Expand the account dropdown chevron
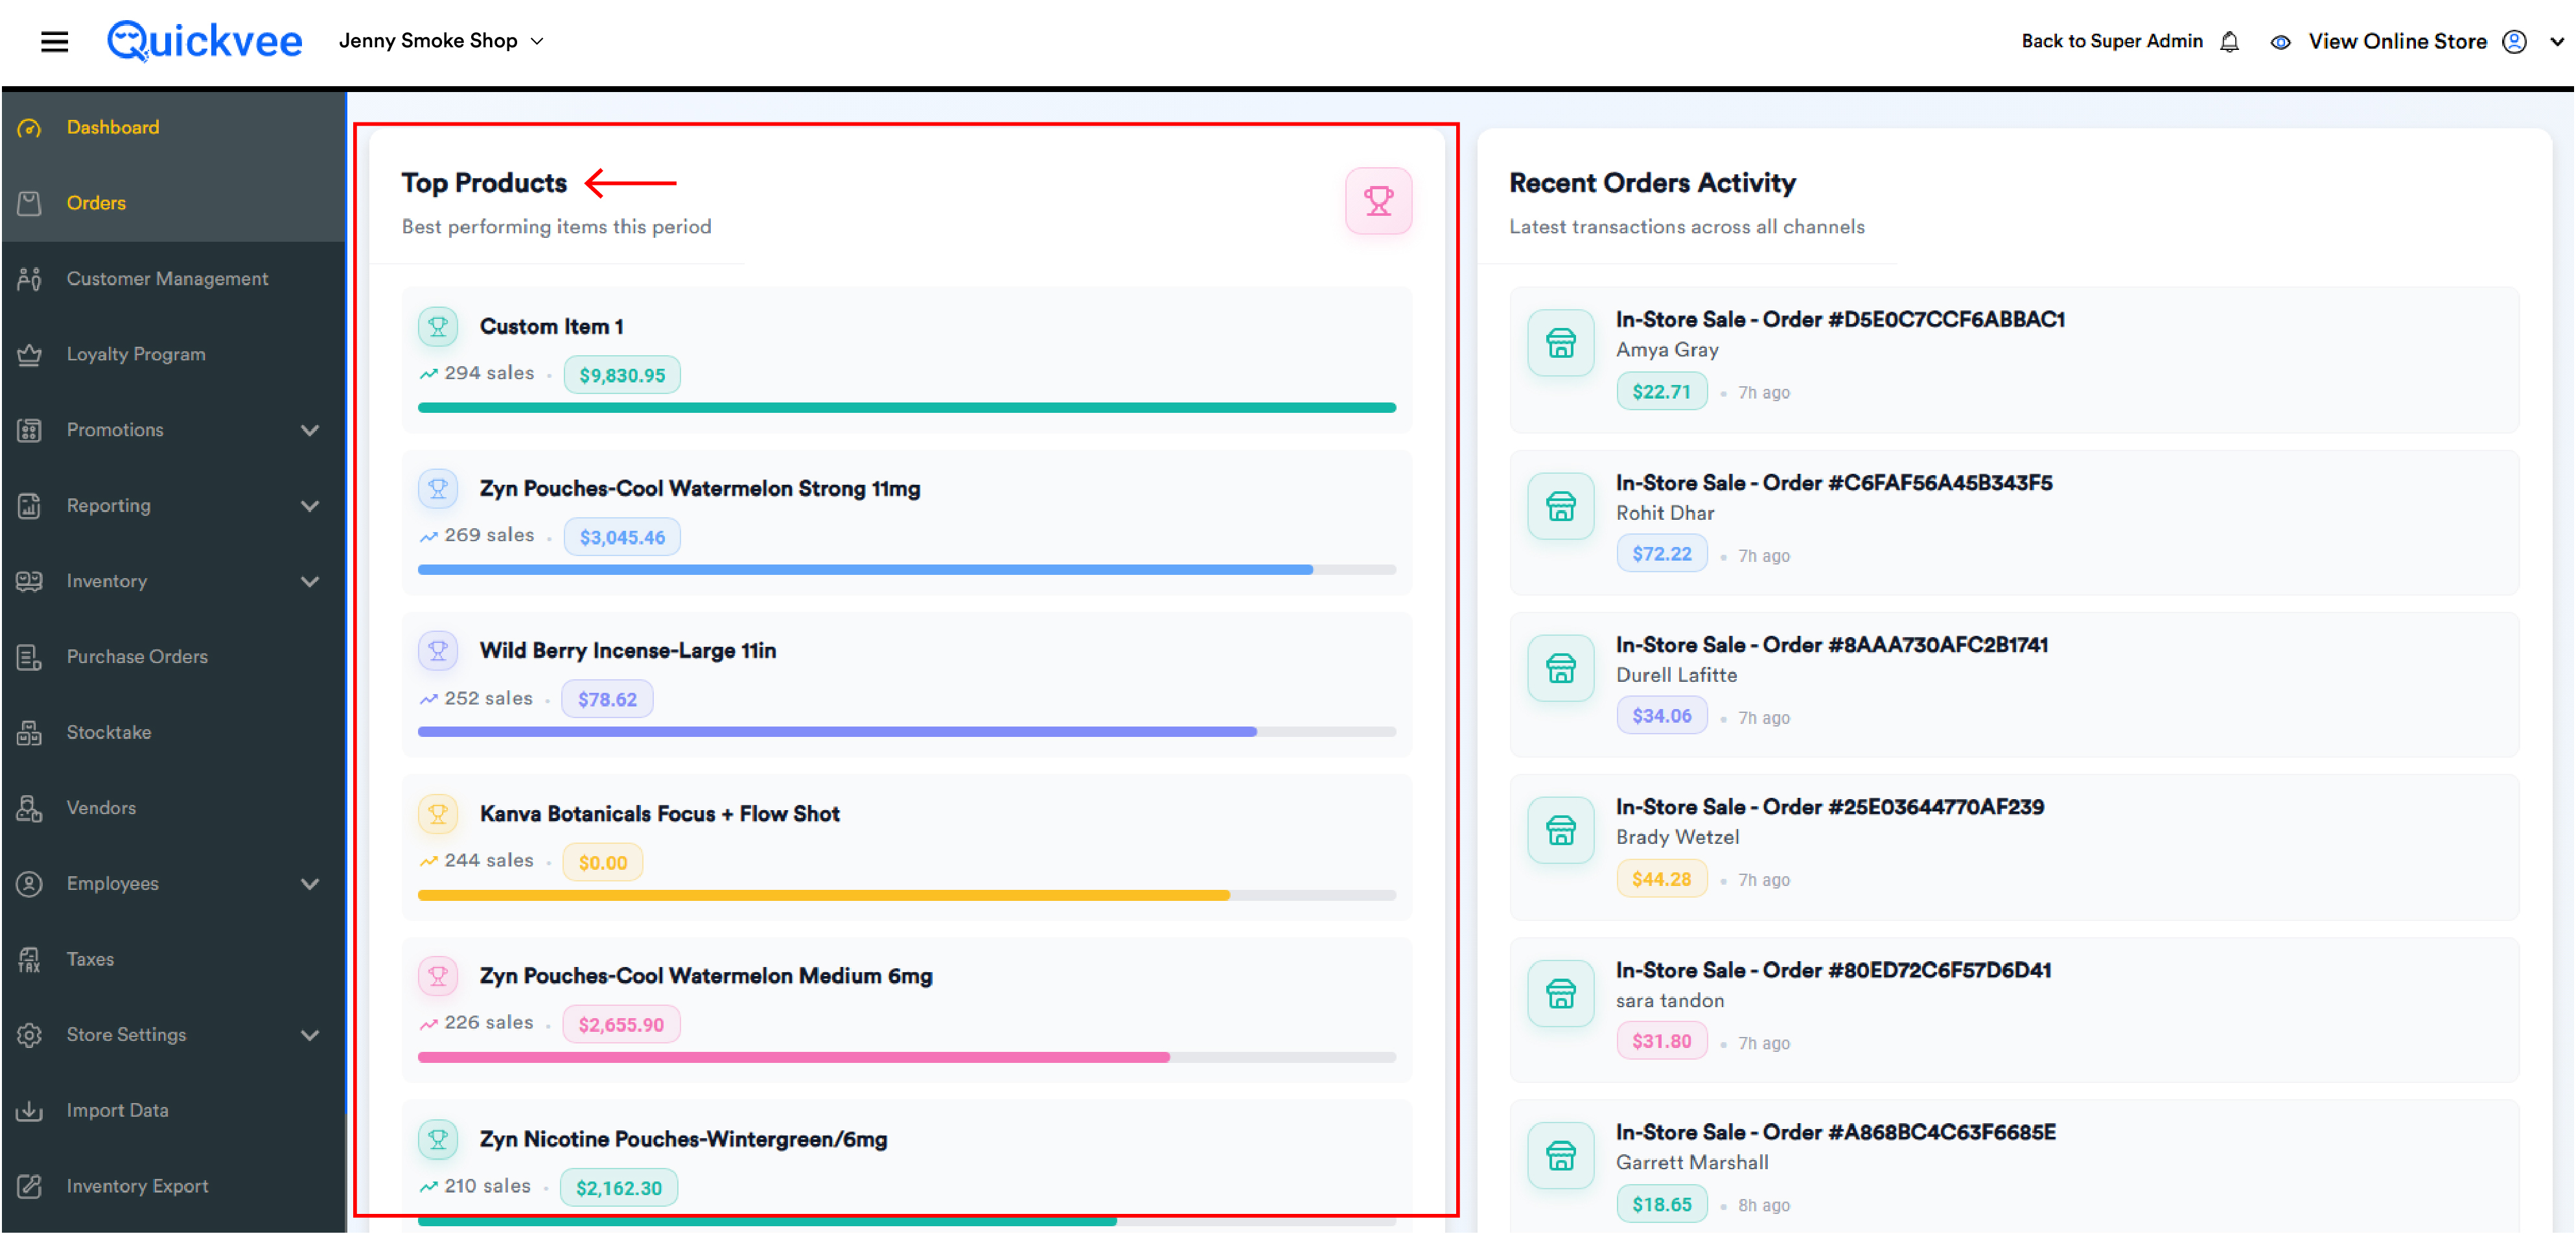 coord(2556,42)
